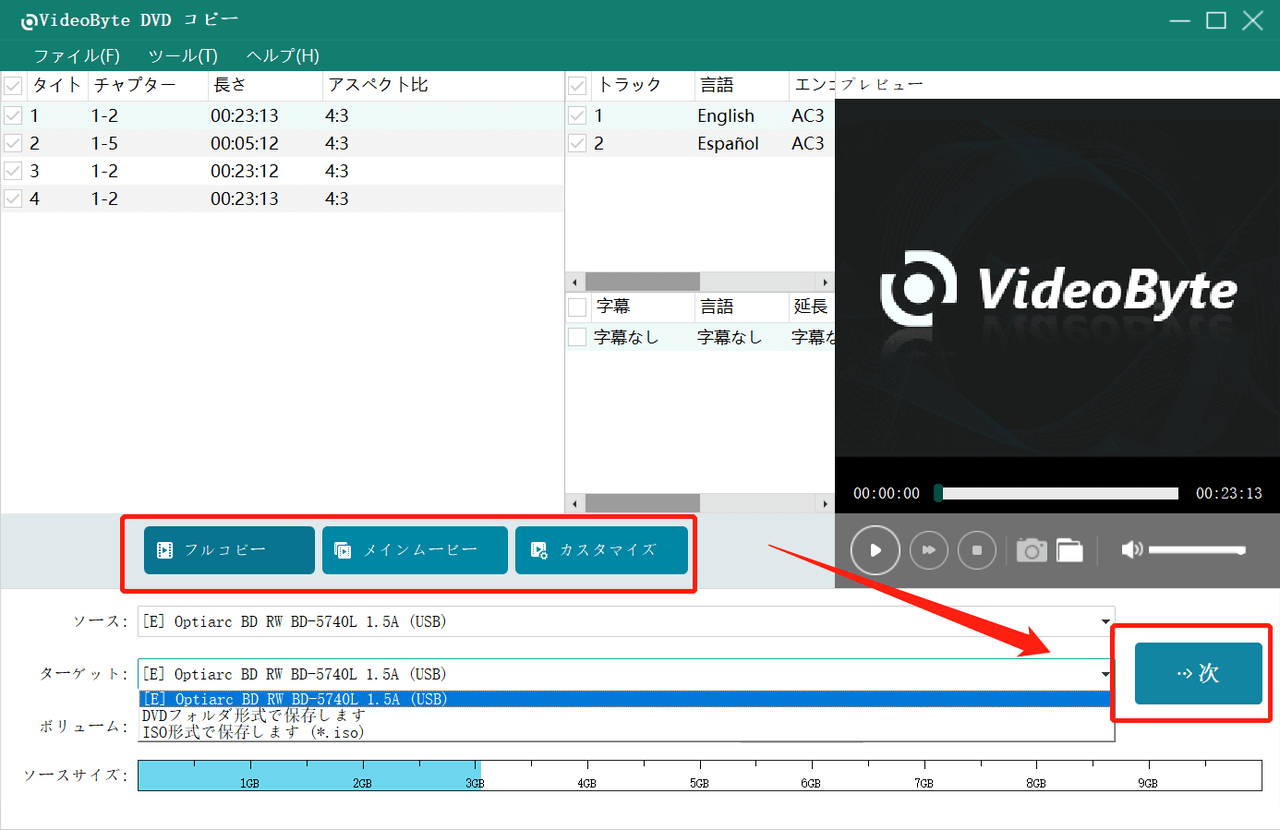Enable the 字幕なし subtitle checkbox

pyautogui.click(x=577, y=337)
